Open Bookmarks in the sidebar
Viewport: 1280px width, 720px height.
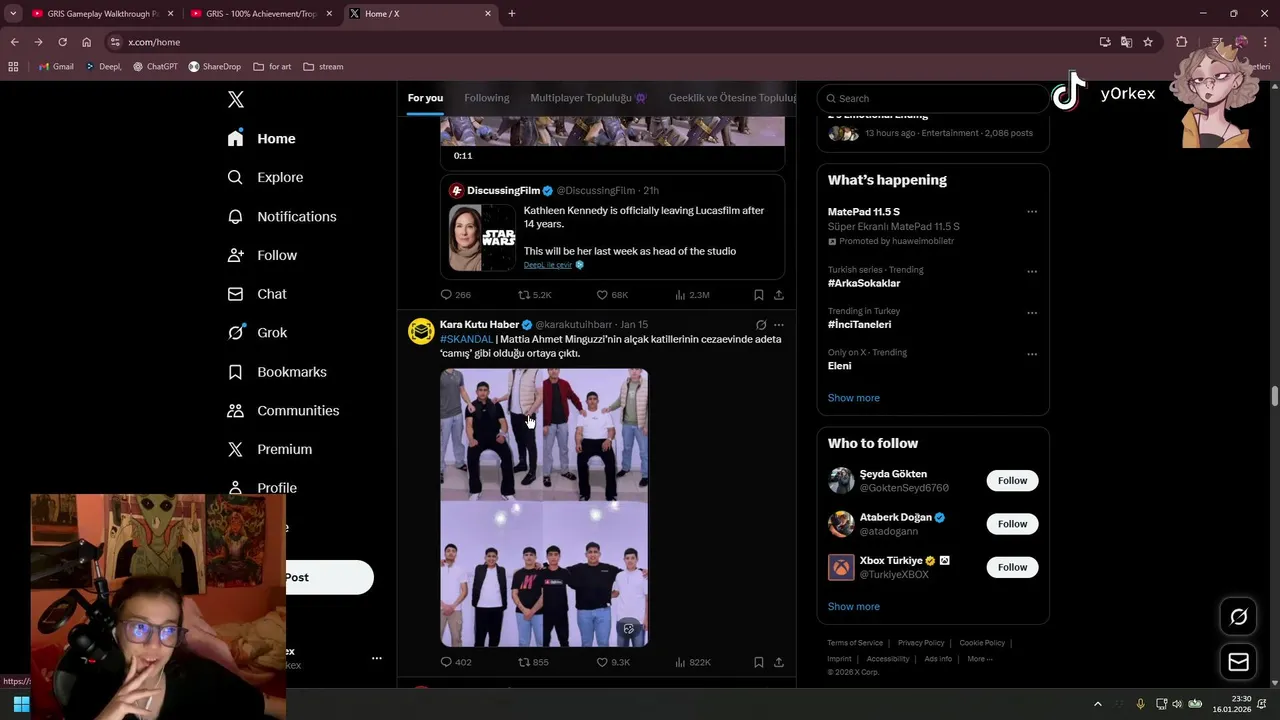(277, 372)
